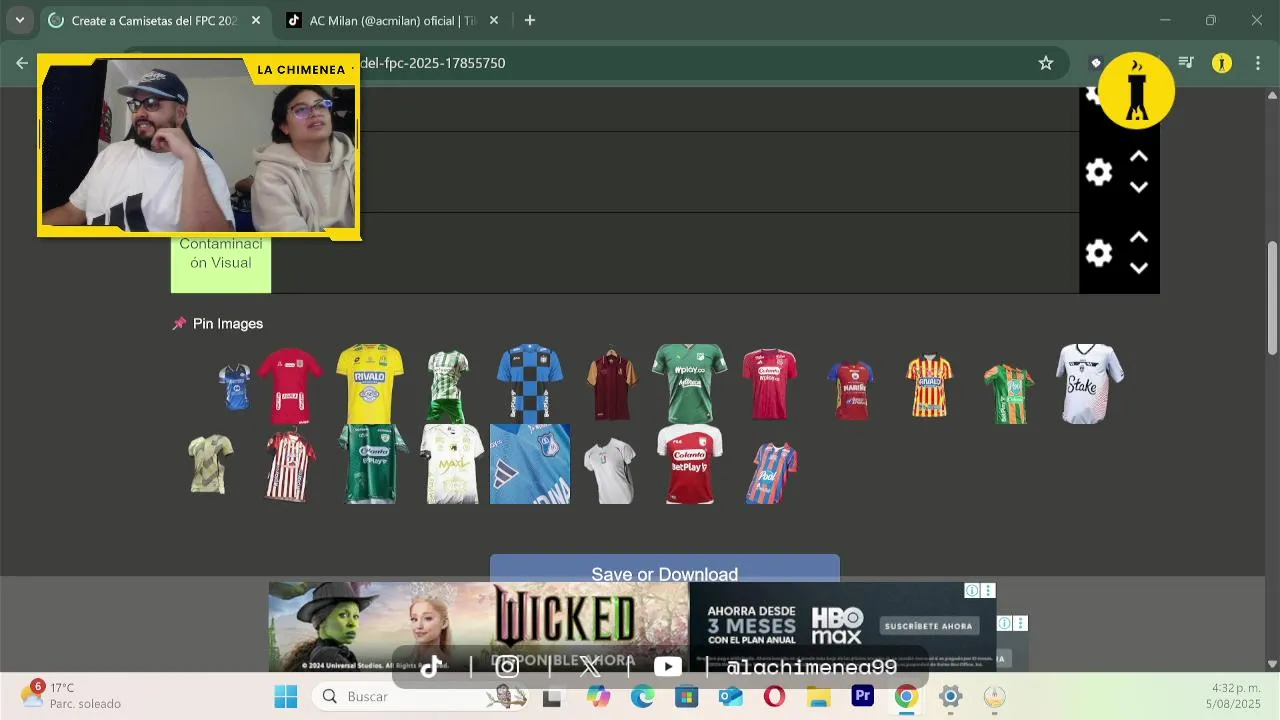The image size is (1280, 720).
Task: Select the white Maxi jersey
Action: (x=452, y=464)
